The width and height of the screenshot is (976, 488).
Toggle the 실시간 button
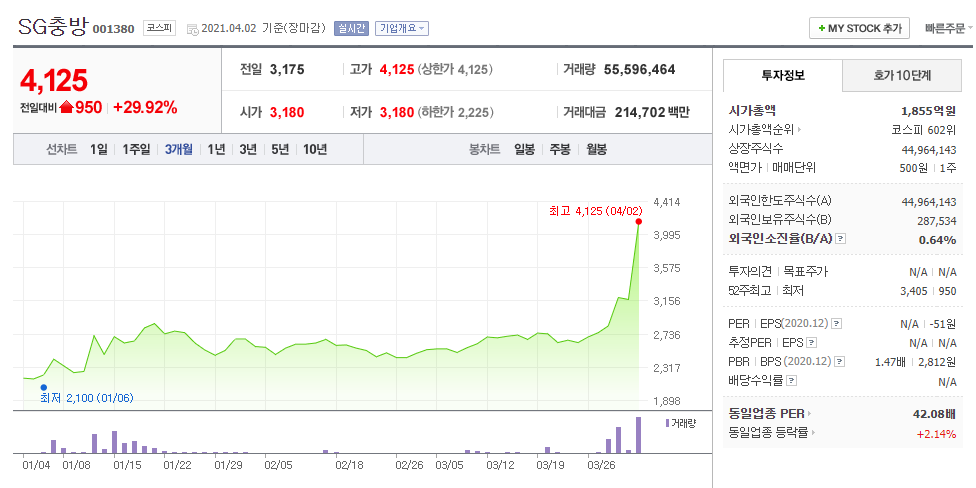pyautogui.click(x=352, y=29)
